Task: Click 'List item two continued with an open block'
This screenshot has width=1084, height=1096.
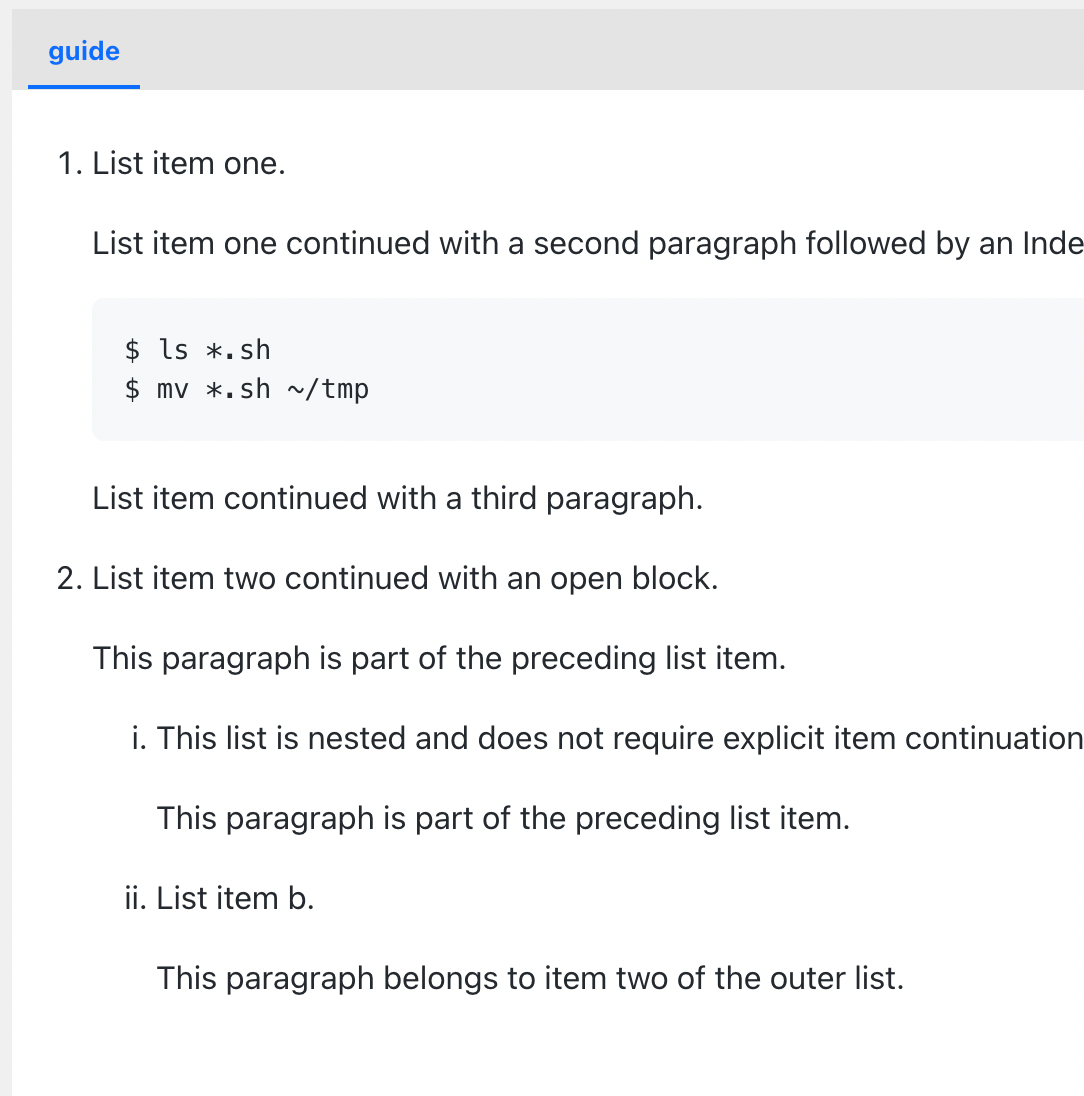Action: tap(405, 579)
